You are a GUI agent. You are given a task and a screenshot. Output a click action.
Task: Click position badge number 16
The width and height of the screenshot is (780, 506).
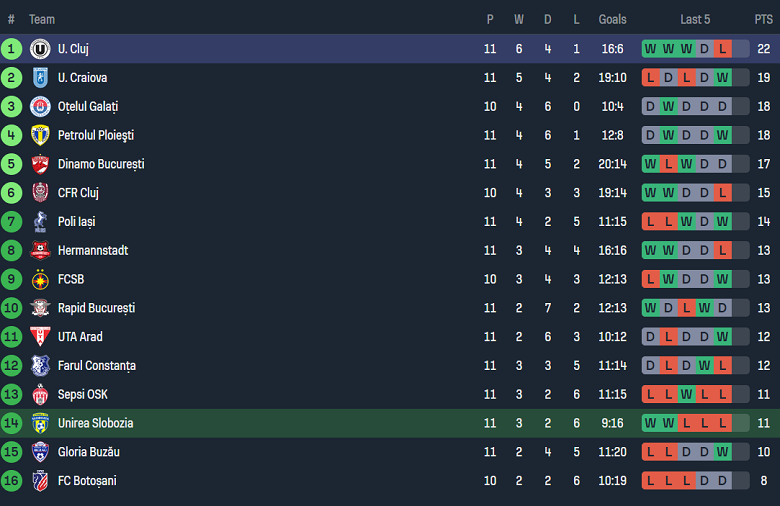click(x=12, y=481)
